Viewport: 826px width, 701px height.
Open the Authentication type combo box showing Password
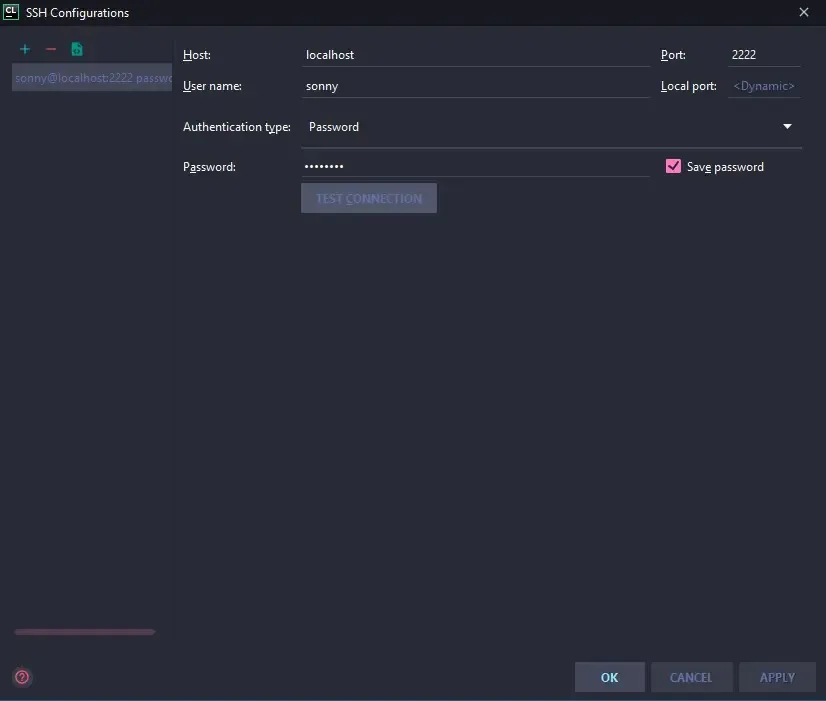540,127
